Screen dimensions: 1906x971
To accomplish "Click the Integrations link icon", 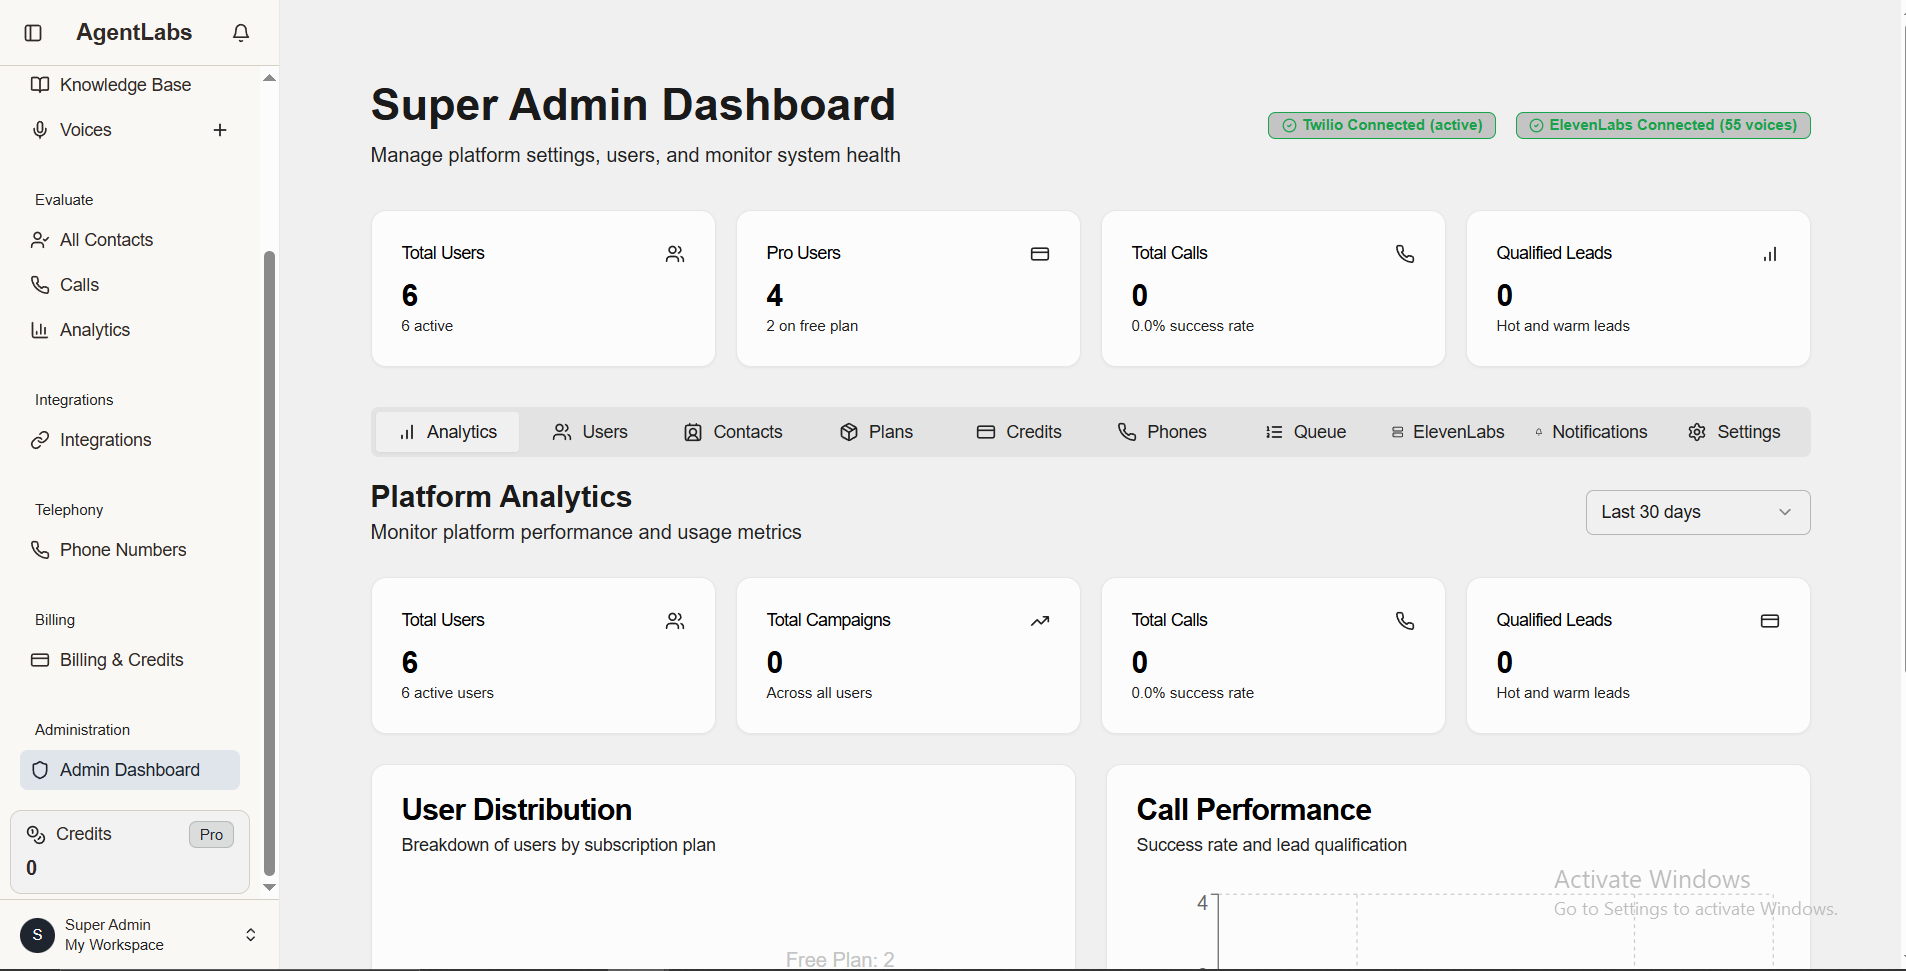I will pos(38,440).
